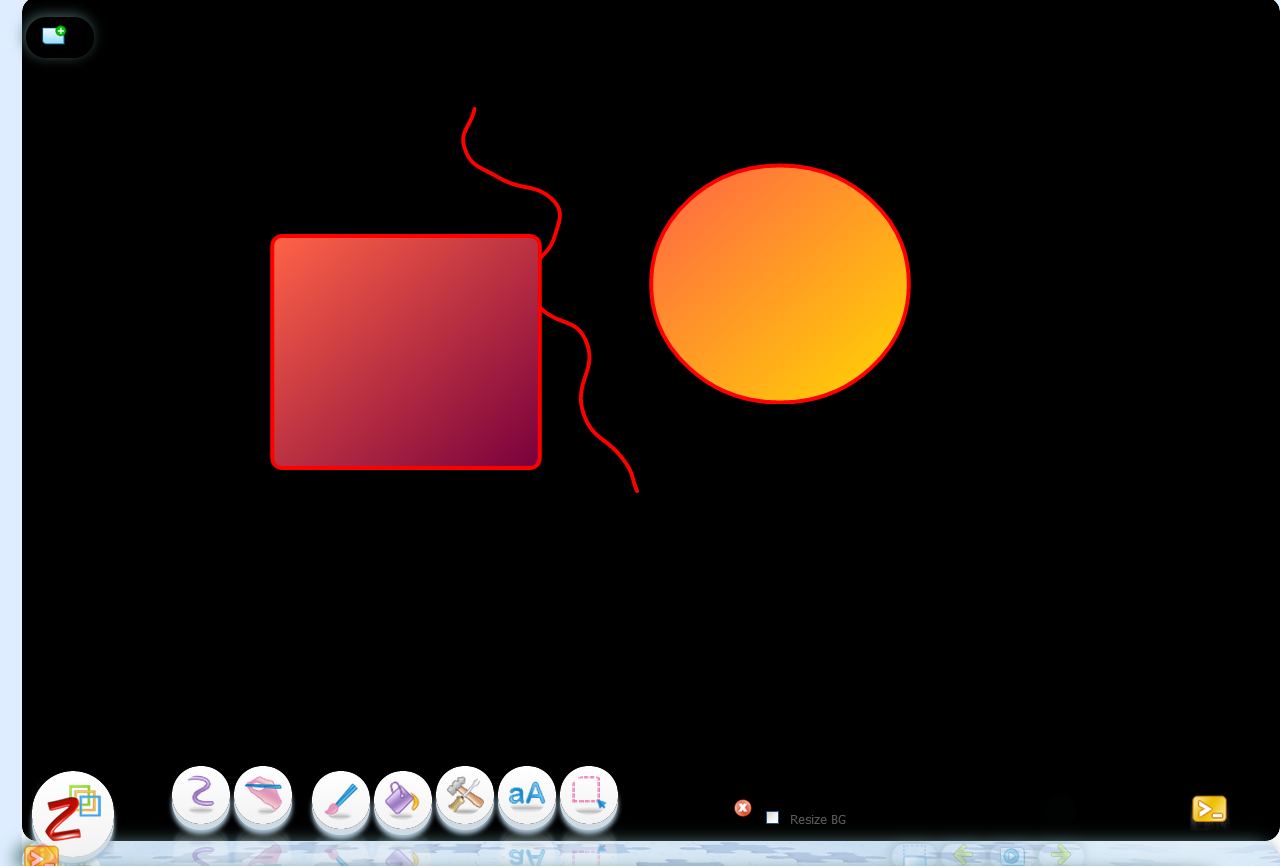Select the red gradient square on canvas

pyautogui.click(x=405, y=352)
